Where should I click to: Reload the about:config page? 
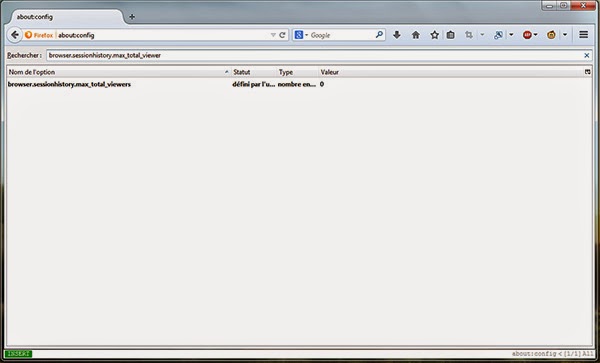pyautogui.click(x=282, y=35)
